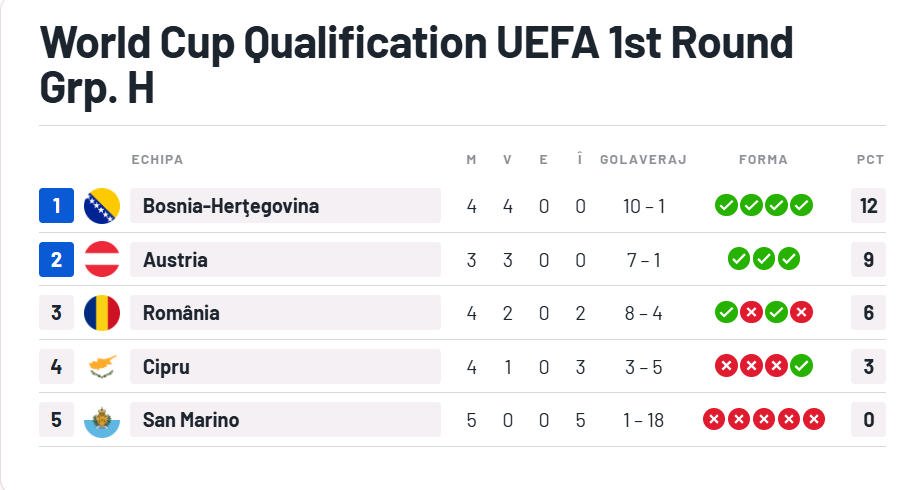Click the România flag icon
The height and width of the screenshot is (490, 919).
pyautogui.click(x=102, y=313)
